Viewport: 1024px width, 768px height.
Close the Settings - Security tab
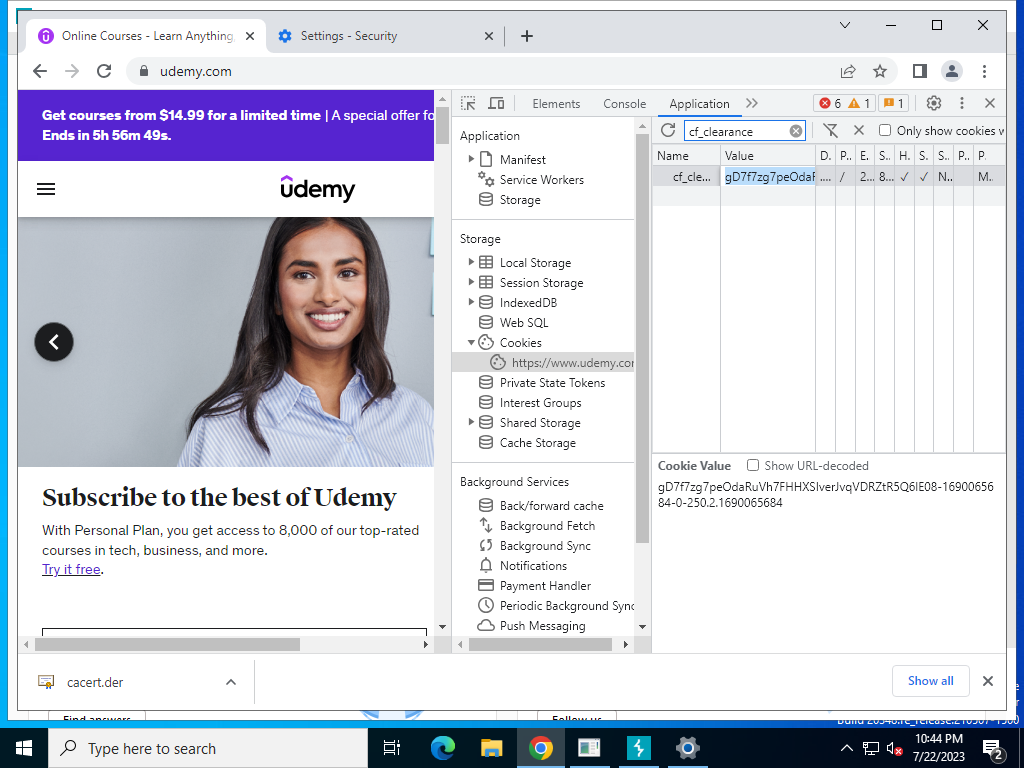(x=488, y=36)
